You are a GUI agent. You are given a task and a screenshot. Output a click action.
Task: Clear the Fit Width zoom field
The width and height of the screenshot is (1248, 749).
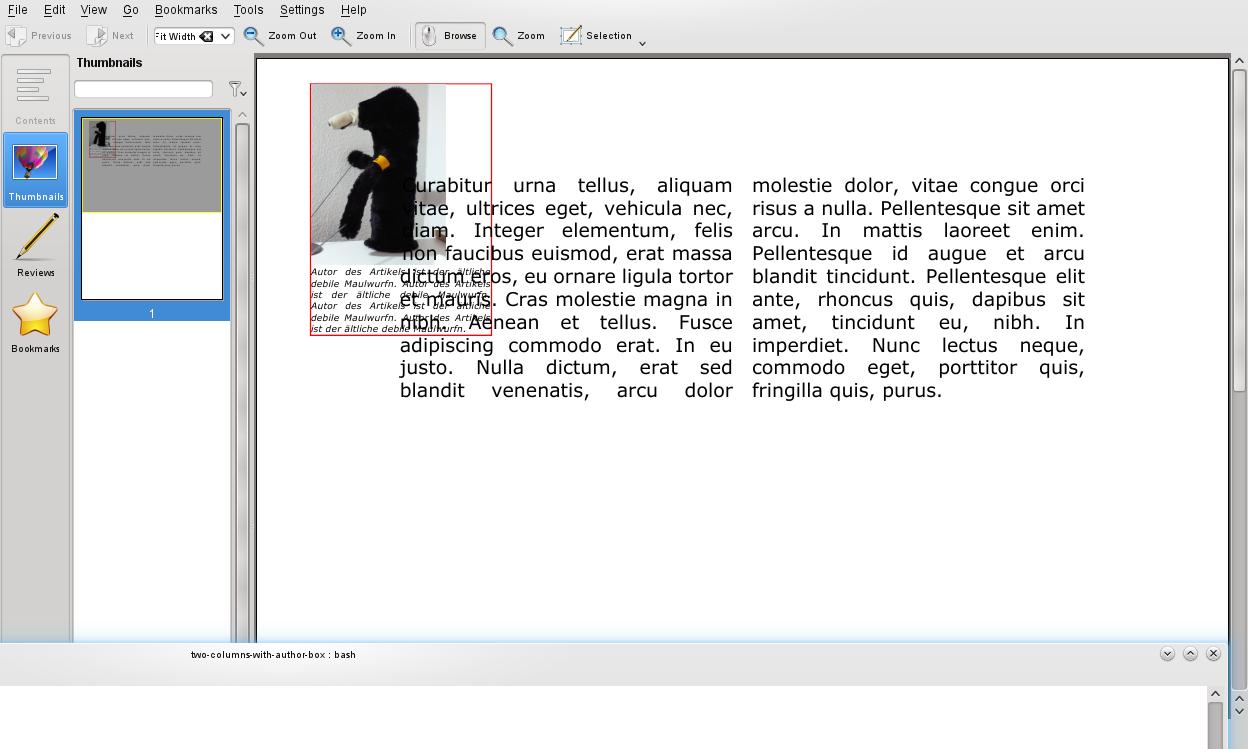(206, 36)
